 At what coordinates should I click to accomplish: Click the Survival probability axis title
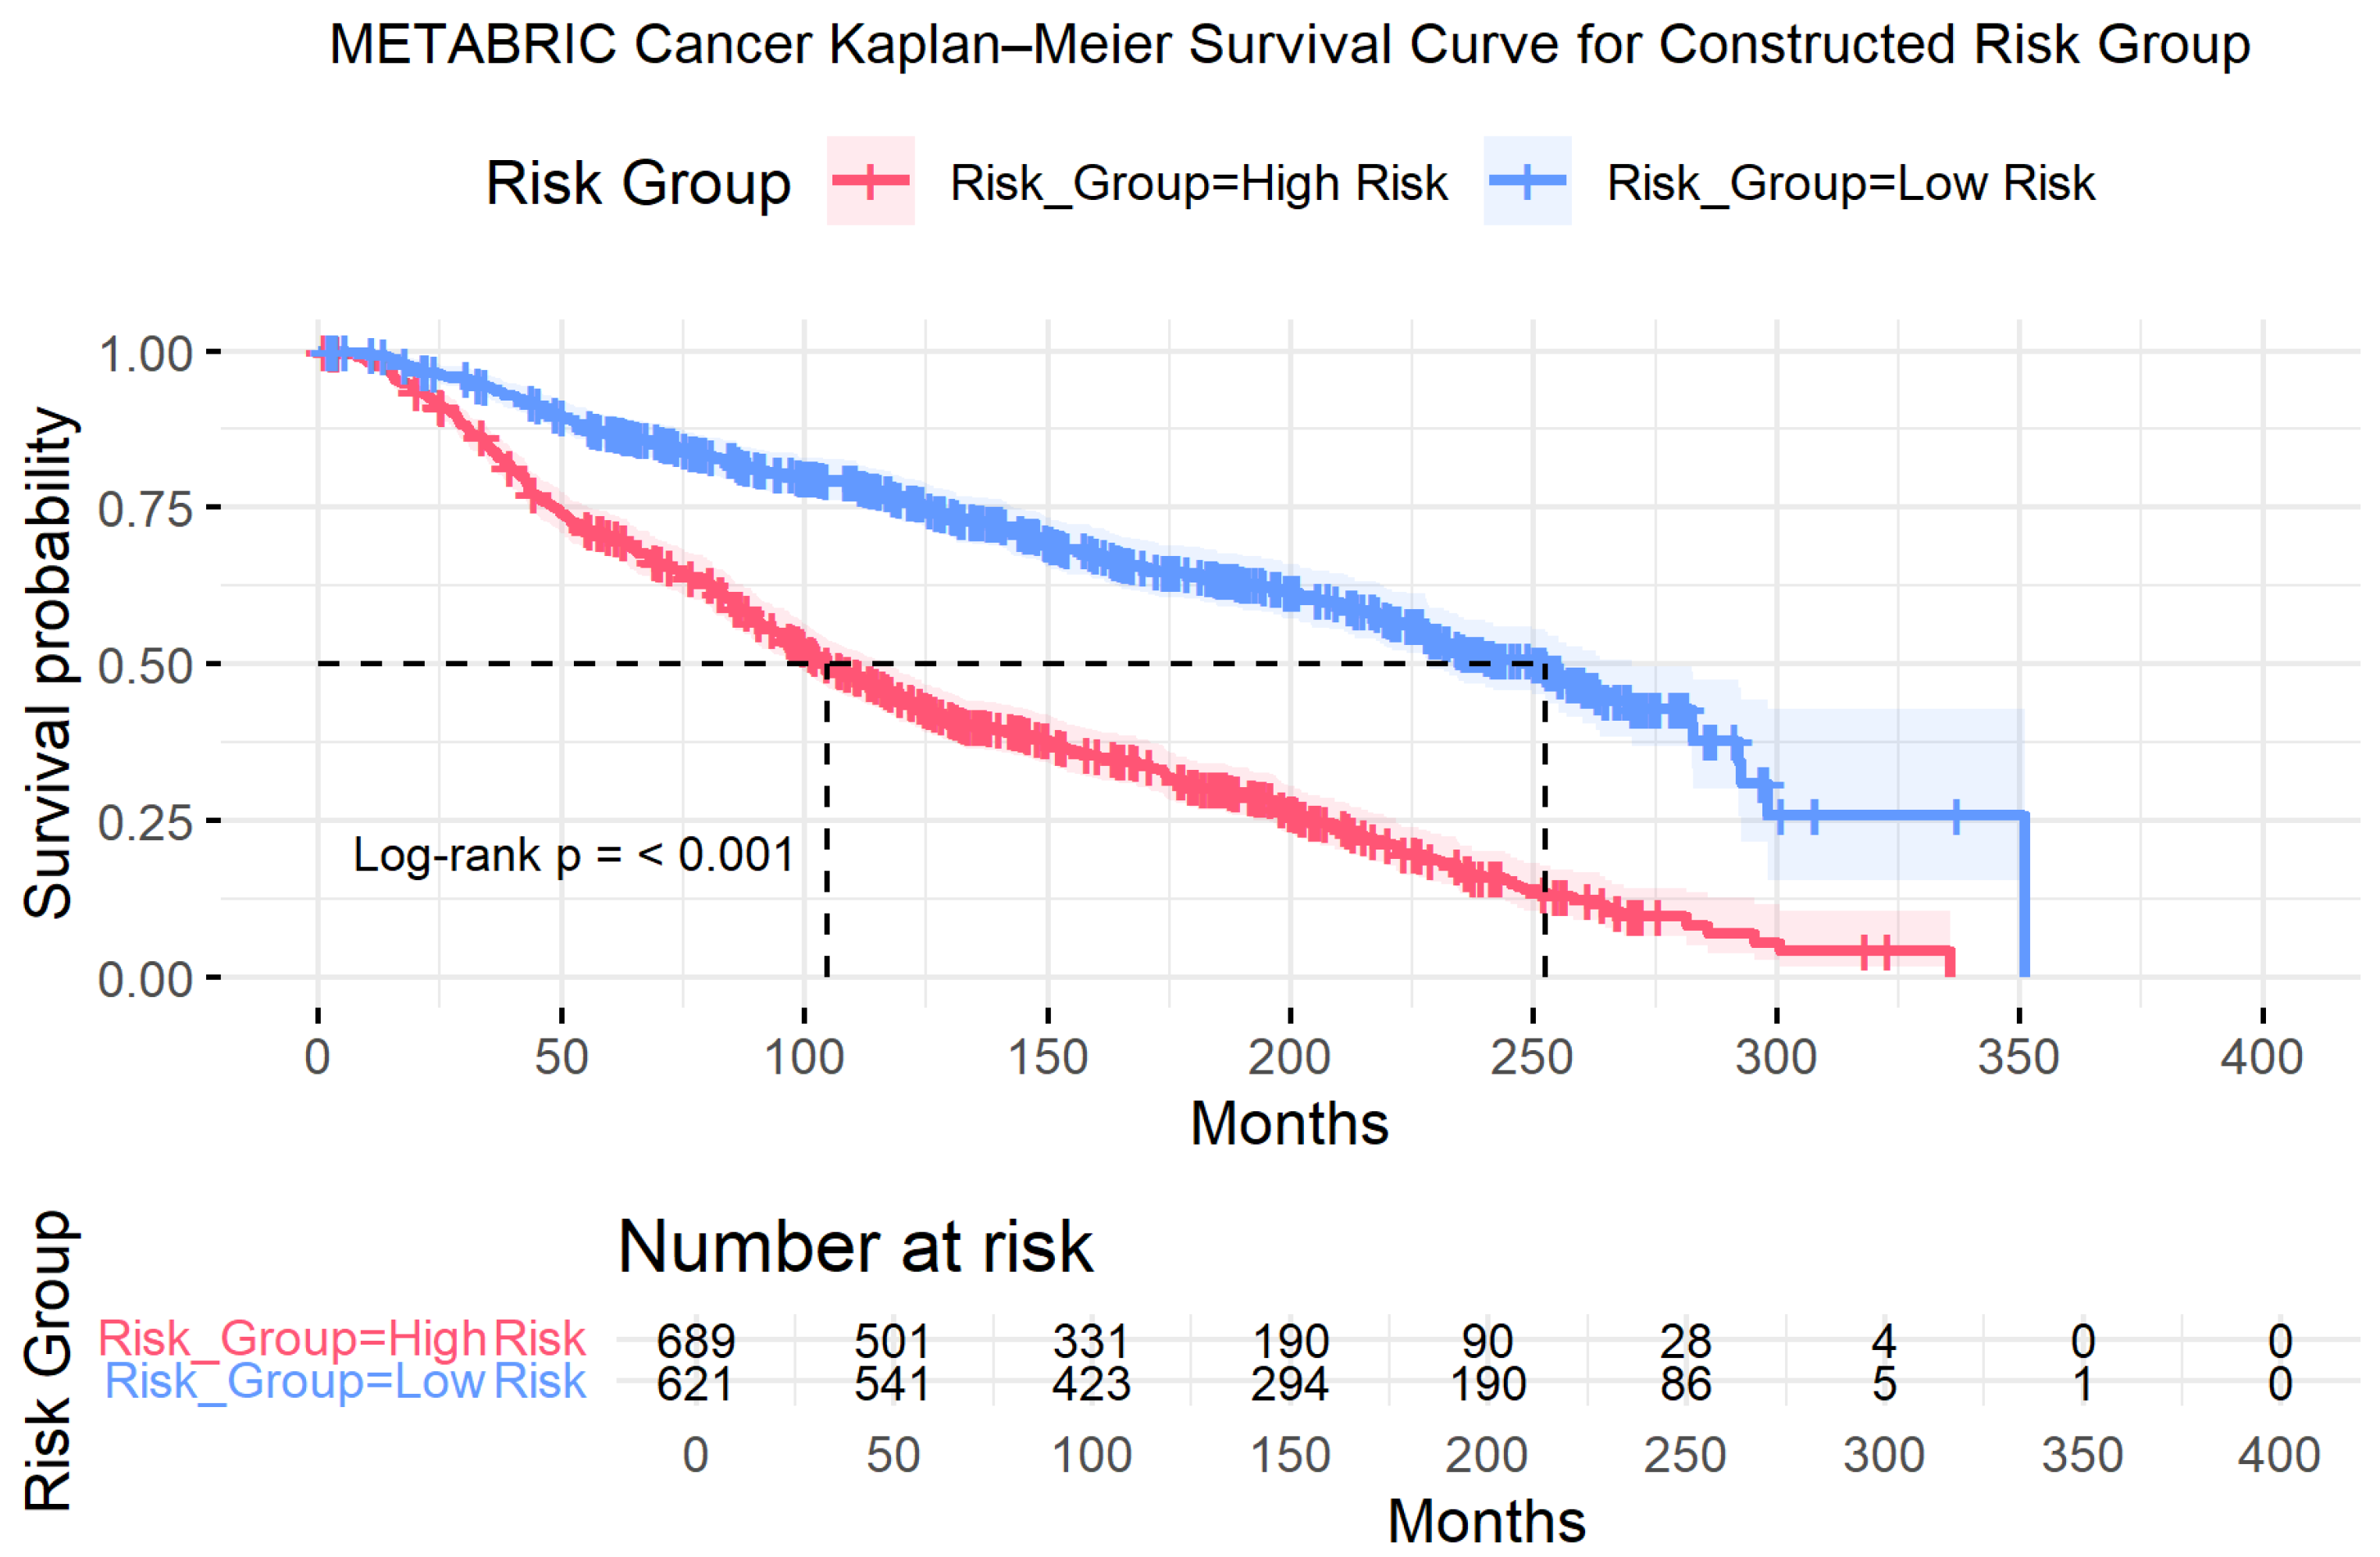coord(47,663)
